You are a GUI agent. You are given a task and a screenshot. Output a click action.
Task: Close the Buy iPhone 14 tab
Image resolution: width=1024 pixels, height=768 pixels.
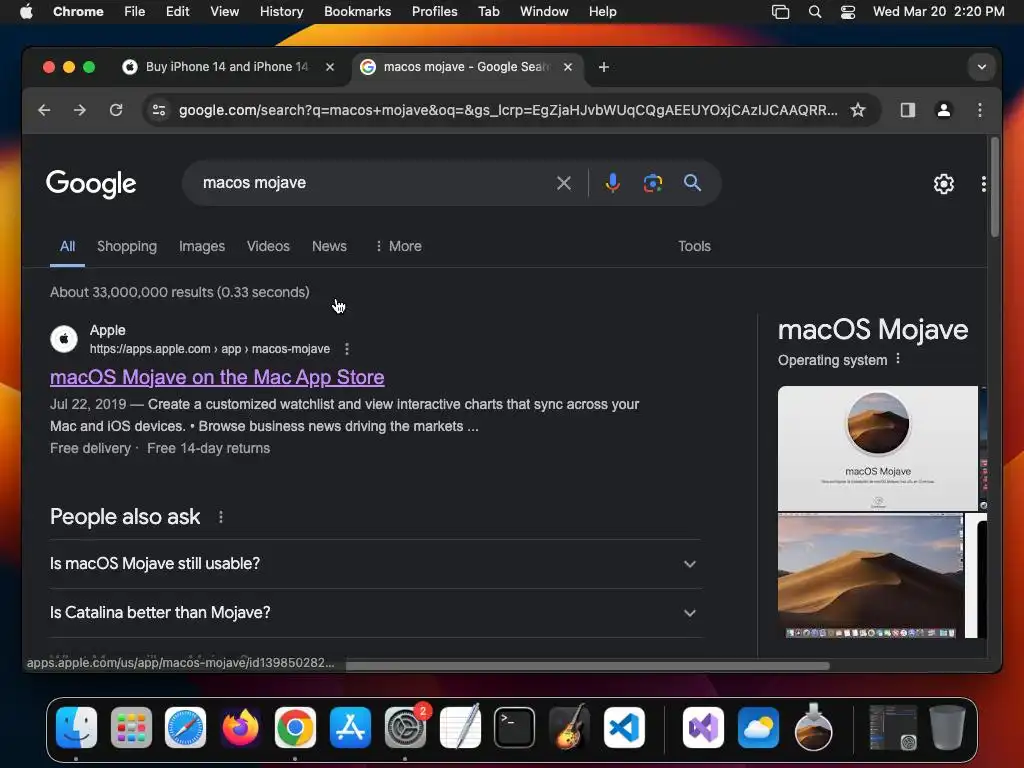330,67
